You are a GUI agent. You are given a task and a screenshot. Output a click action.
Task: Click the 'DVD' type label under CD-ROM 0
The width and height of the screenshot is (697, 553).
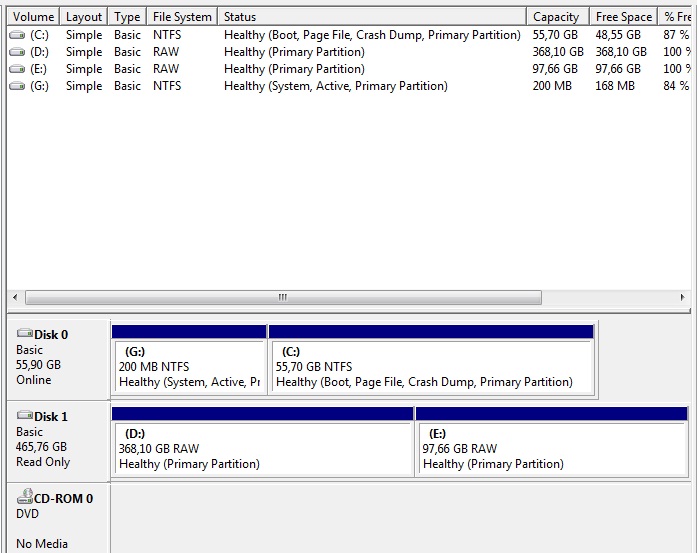[x=28, y=514]
